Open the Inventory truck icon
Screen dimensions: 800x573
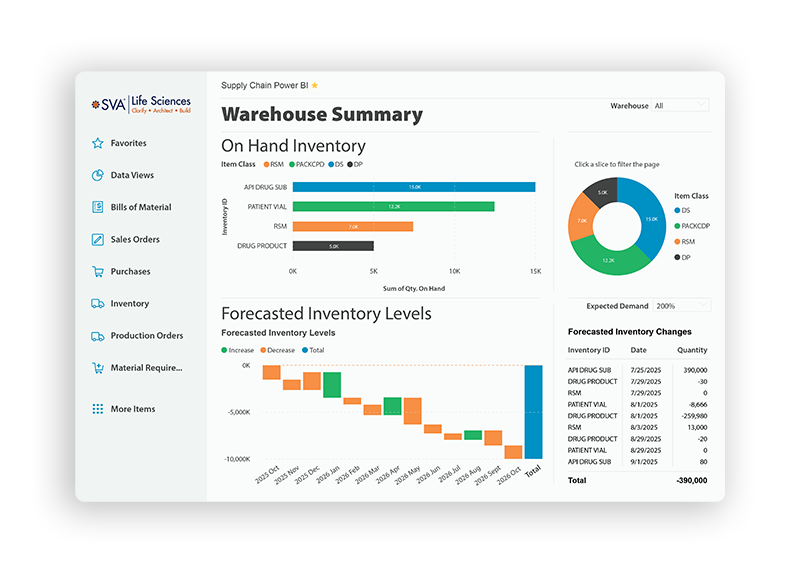(98, 303)
